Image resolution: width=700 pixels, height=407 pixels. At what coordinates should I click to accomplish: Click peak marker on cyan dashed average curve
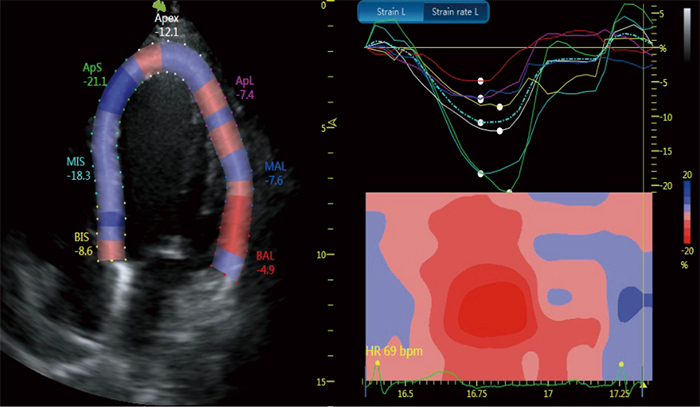coord(481,122)
